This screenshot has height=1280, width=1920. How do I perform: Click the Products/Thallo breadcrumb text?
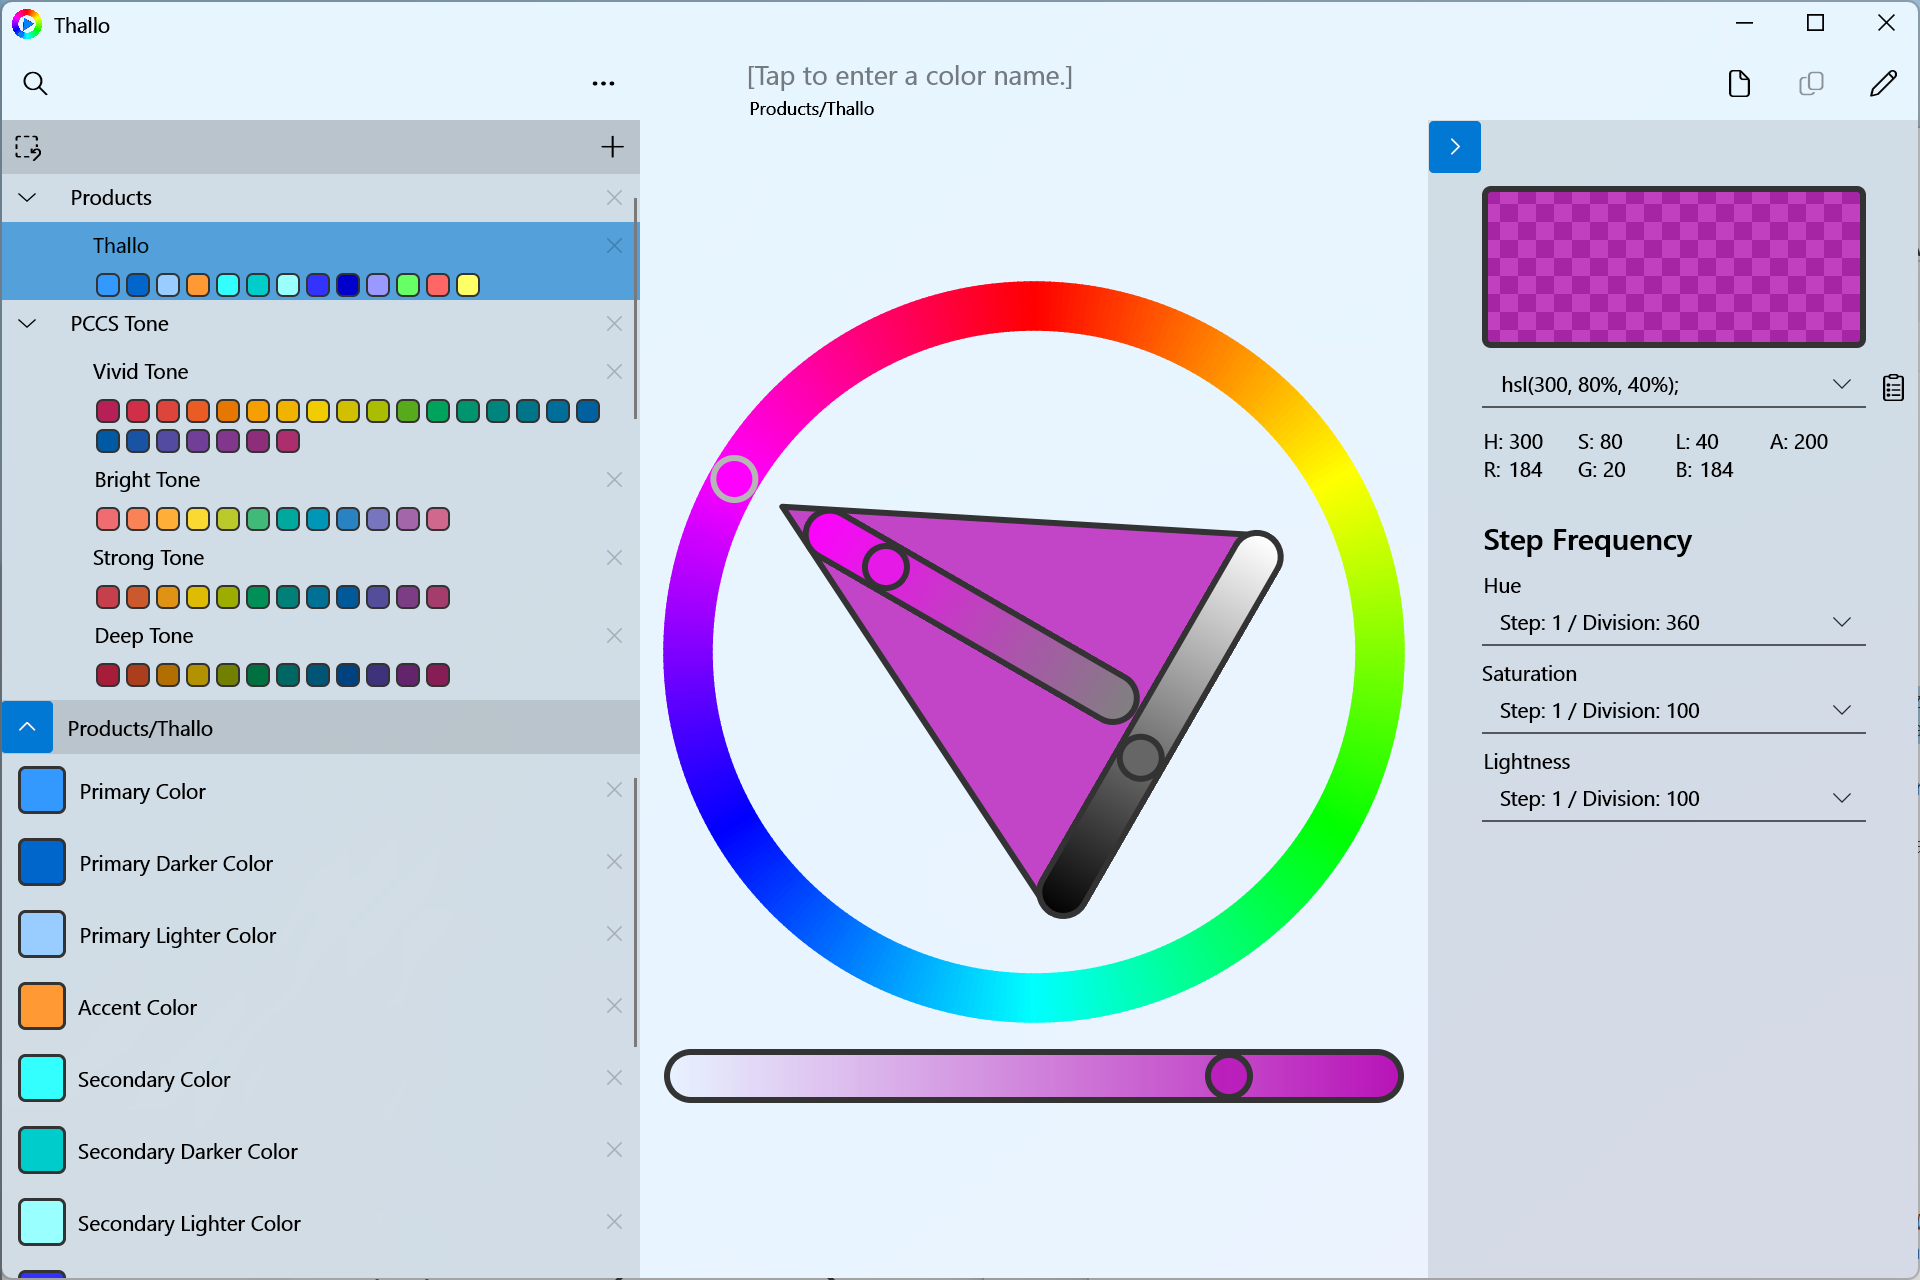point(811,109)
